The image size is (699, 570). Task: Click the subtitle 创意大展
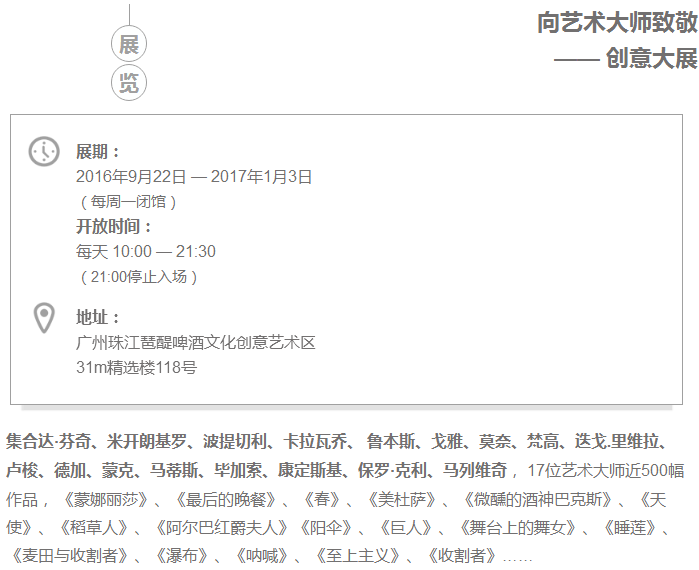[651, 59]
